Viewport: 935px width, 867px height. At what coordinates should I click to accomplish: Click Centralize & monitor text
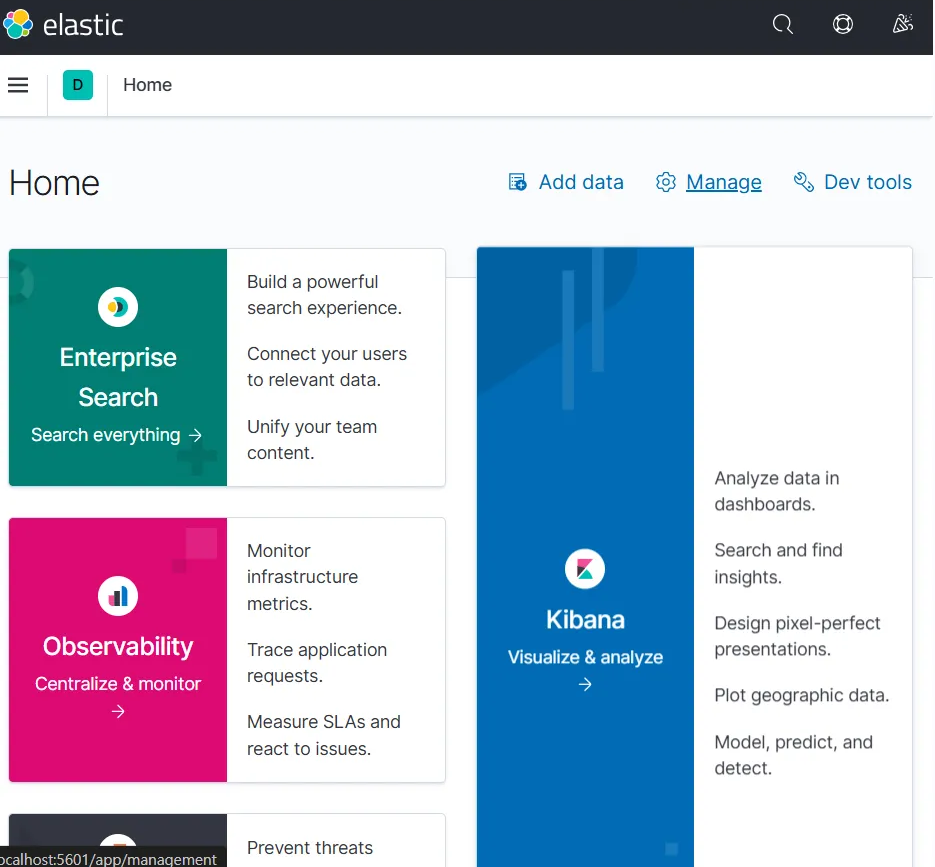(x=118, y=683)
